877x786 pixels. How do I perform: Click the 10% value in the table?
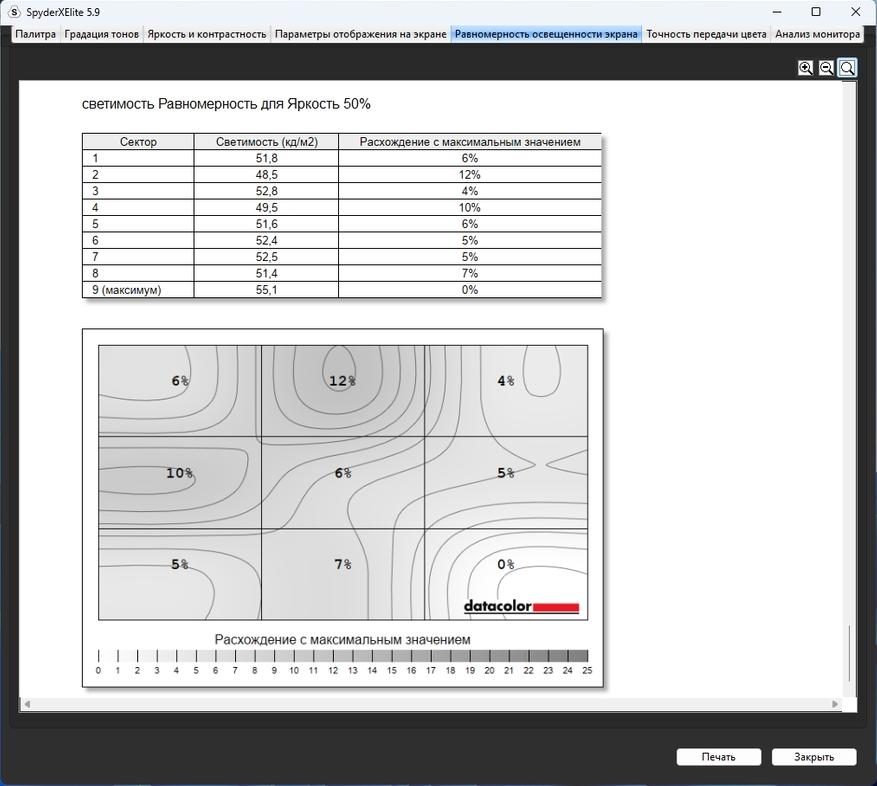[x=470, y=208]
